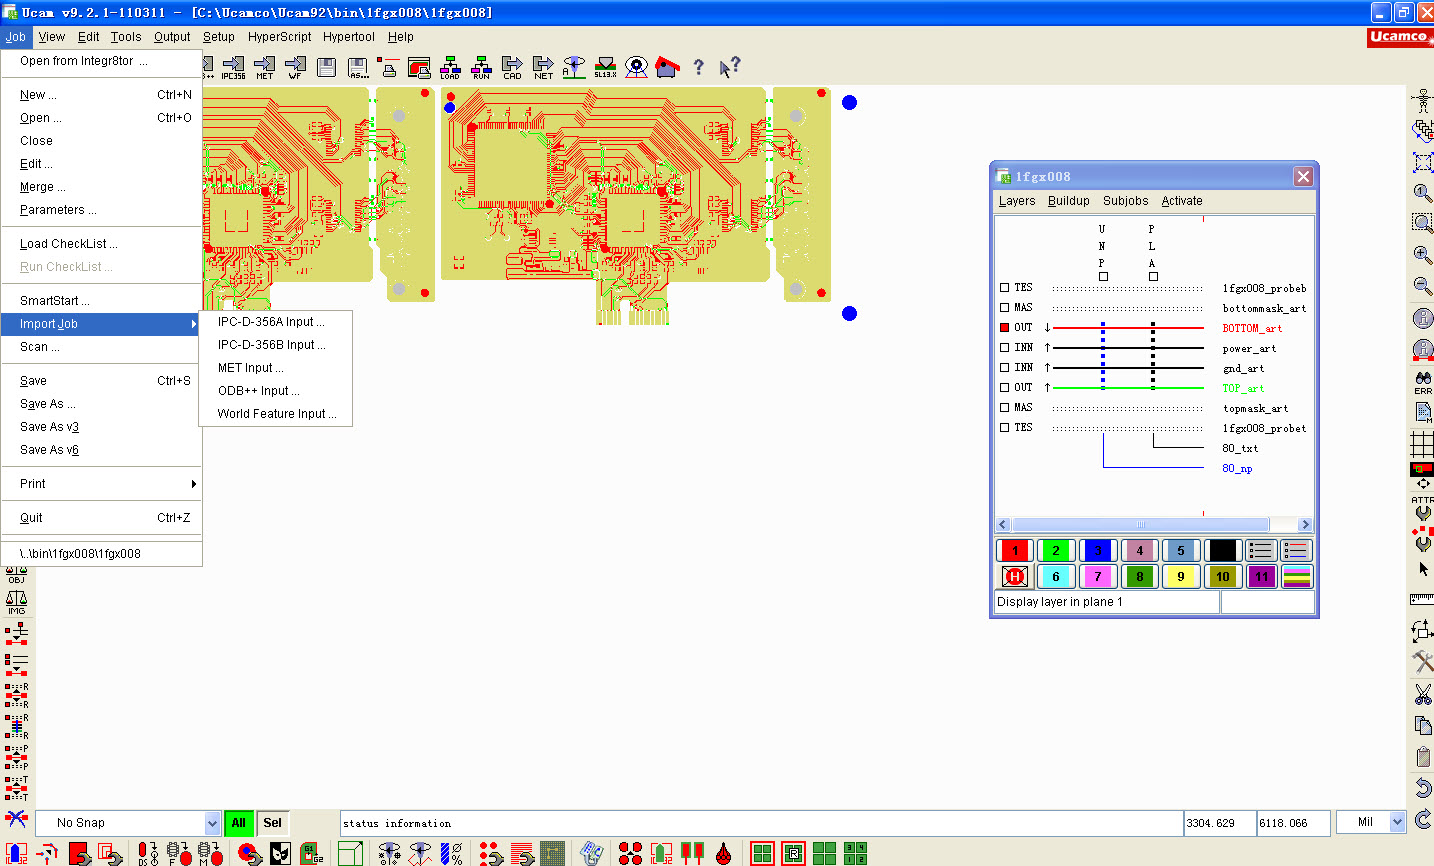Click the question mark help icon

[x=698, y=67]
